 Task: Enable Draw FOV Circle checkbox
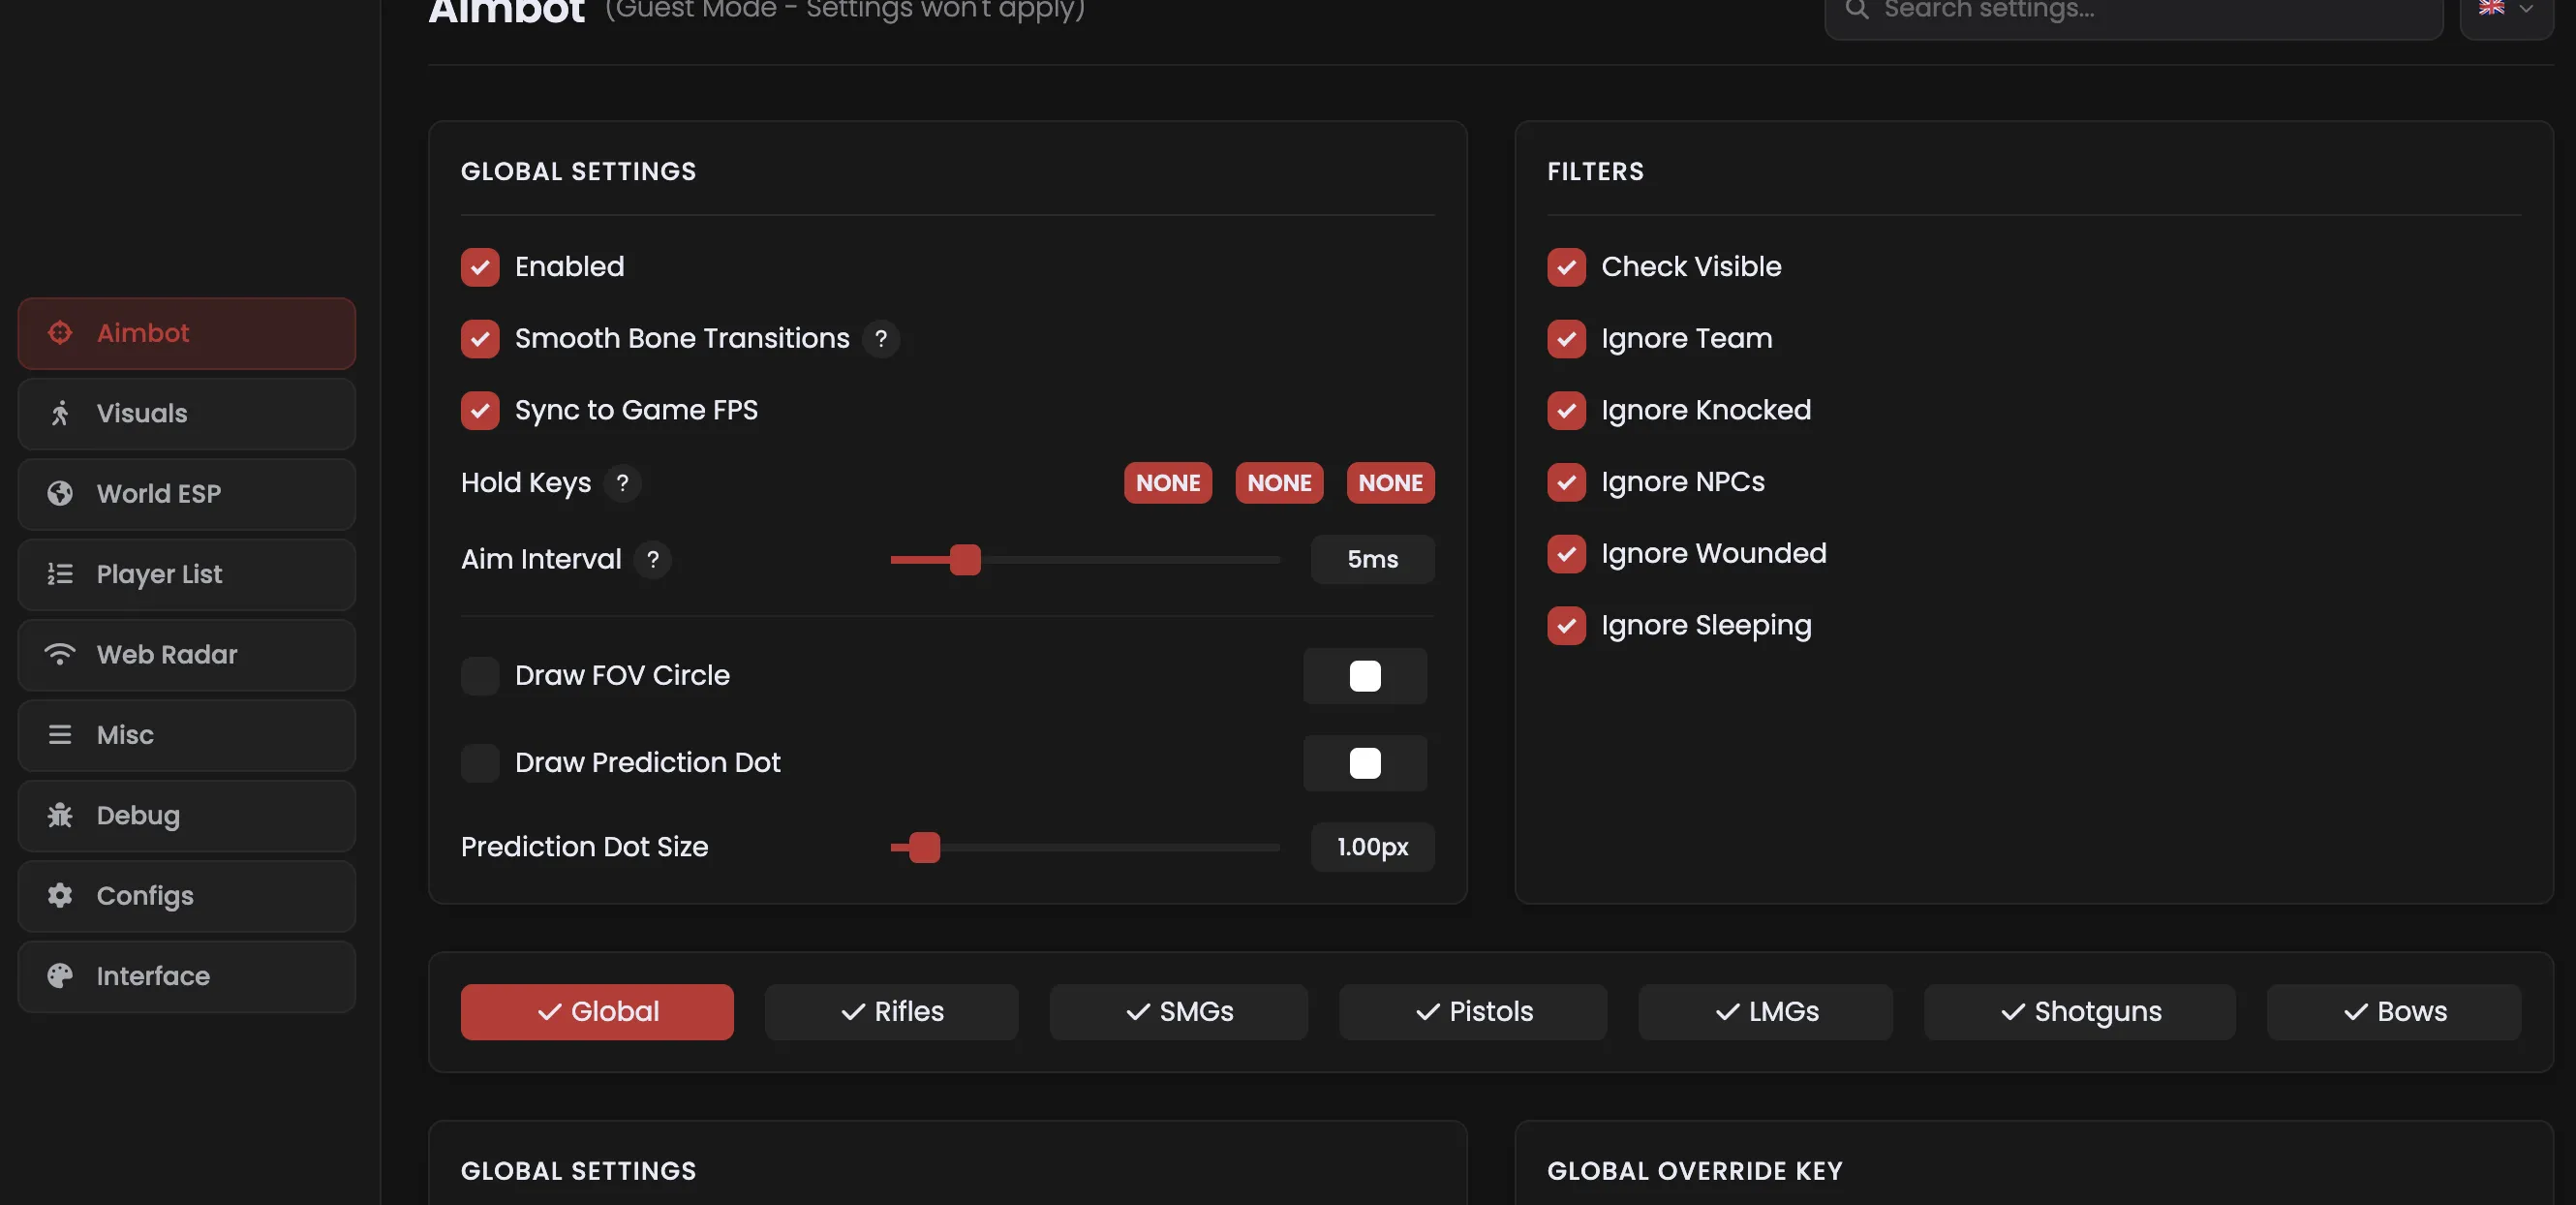click(x=480, y=676)
